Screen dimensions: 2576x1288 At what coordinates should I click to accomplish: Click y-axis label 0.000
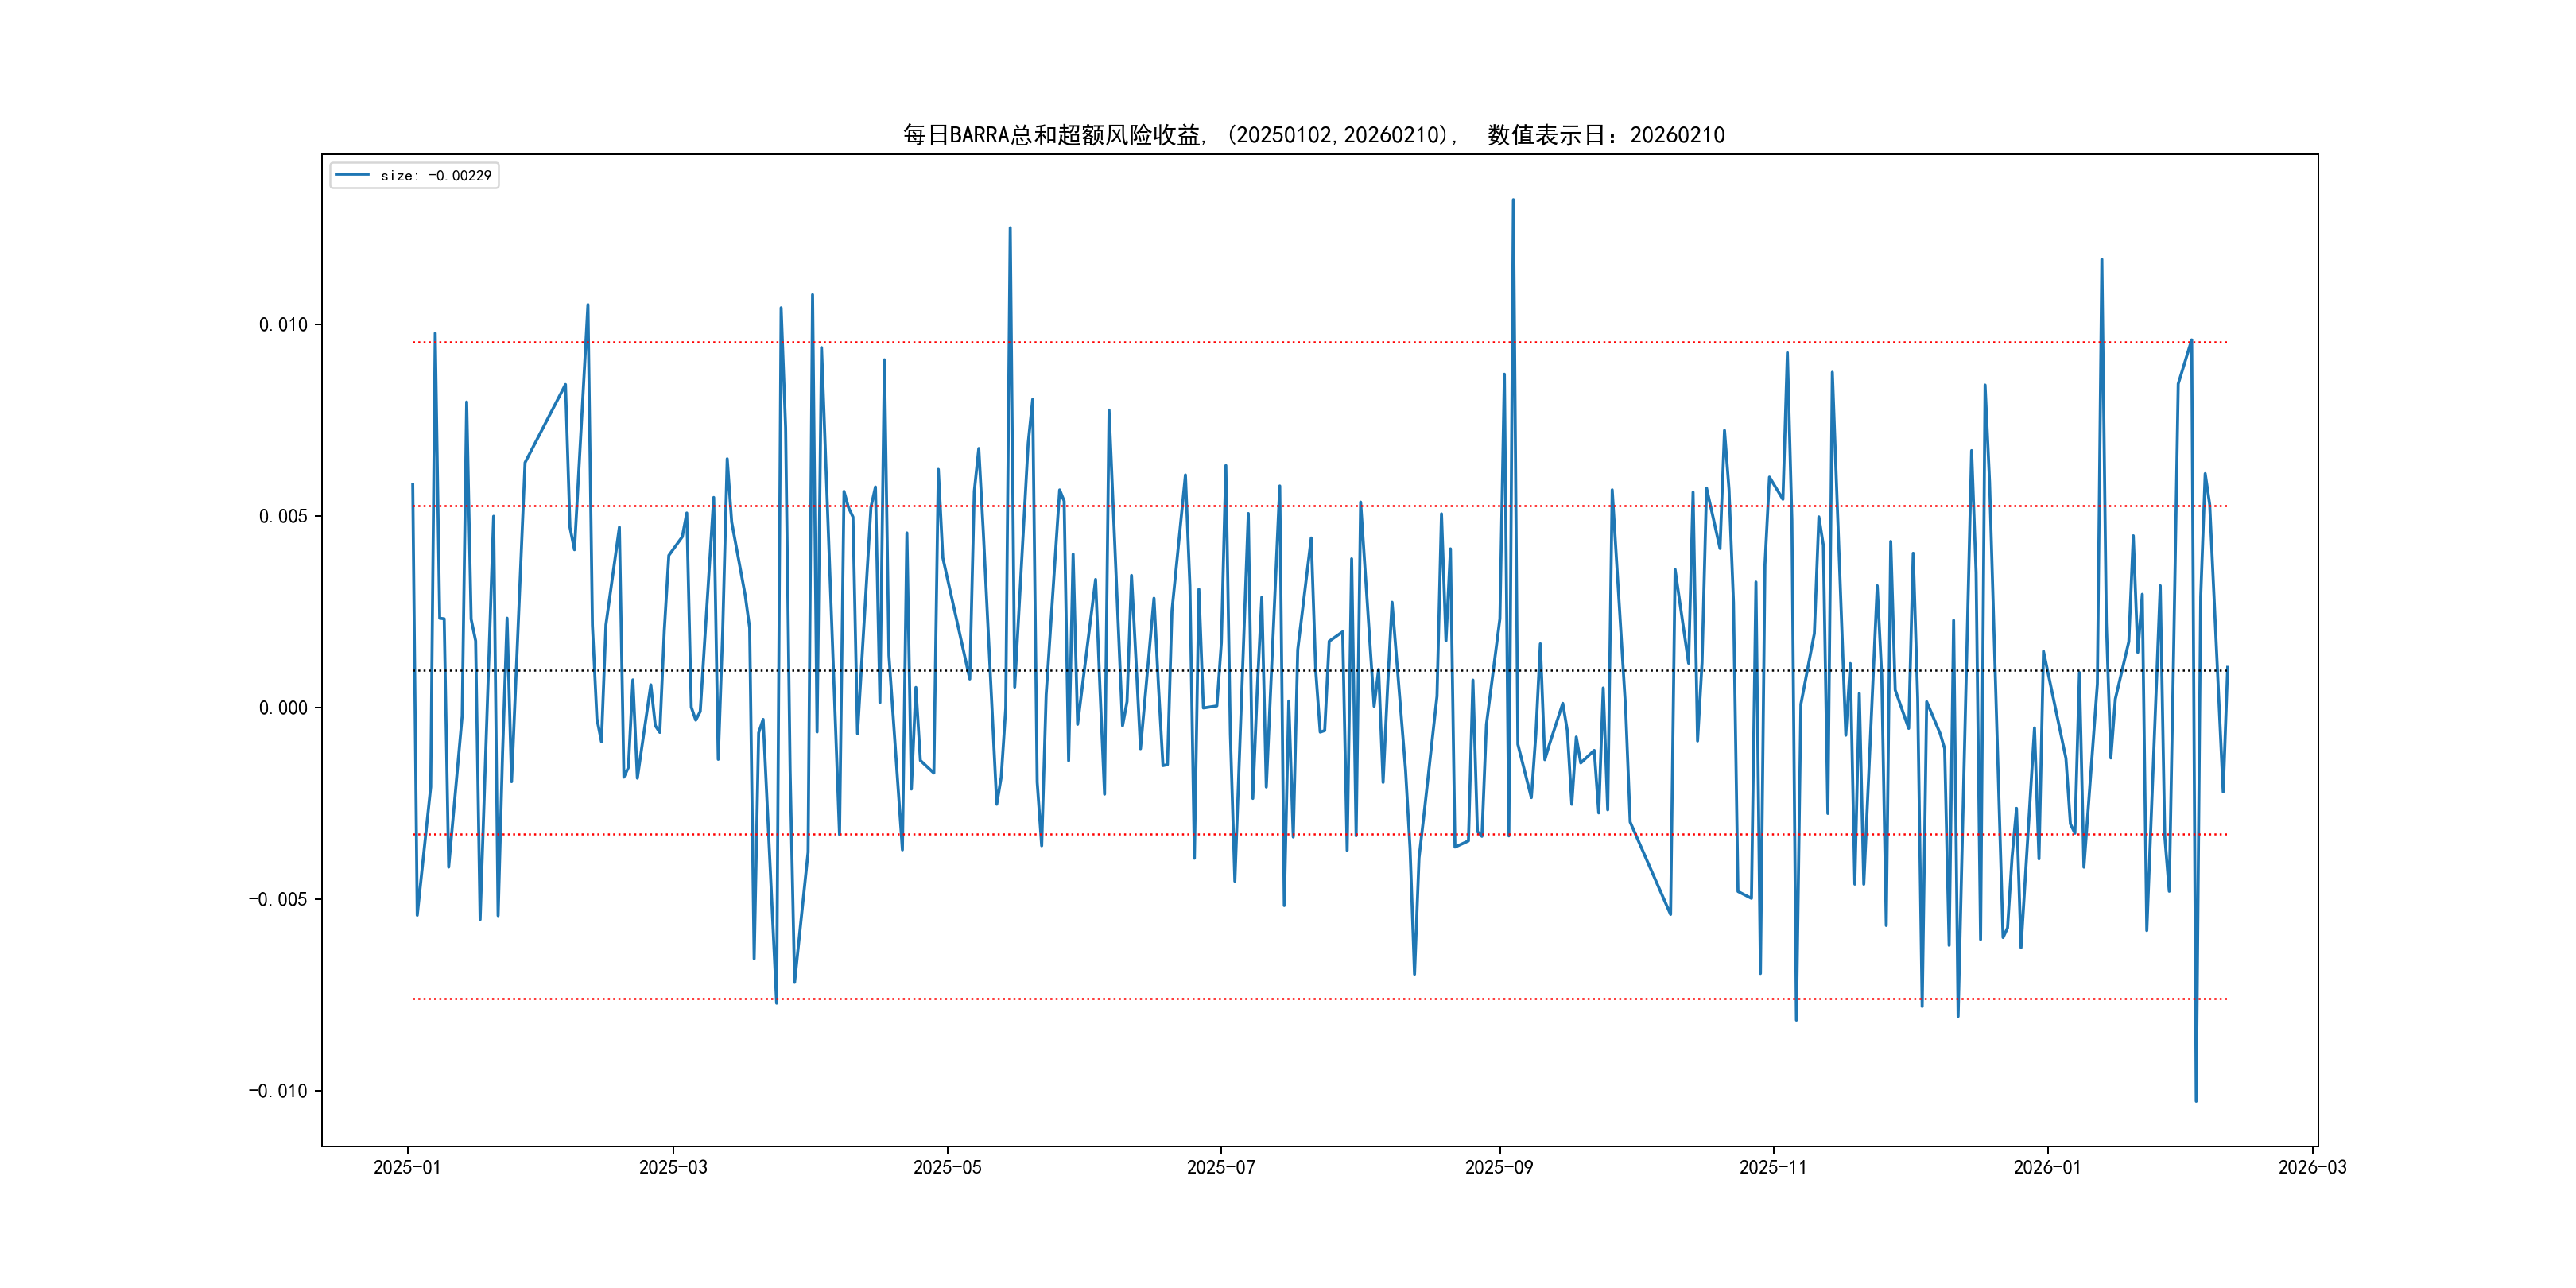coord(283,708)
